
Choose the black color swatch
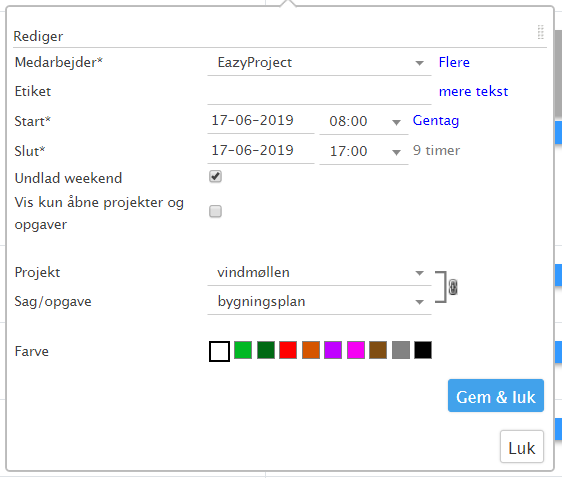click(x=423, y=350)
